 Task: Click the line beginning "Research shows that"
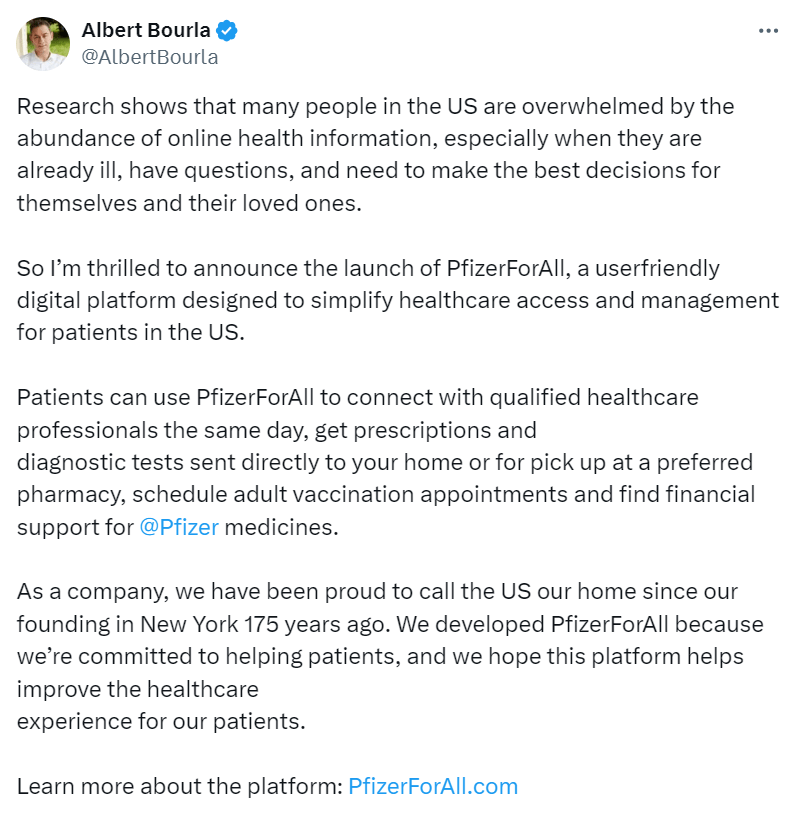pos(375,106)
